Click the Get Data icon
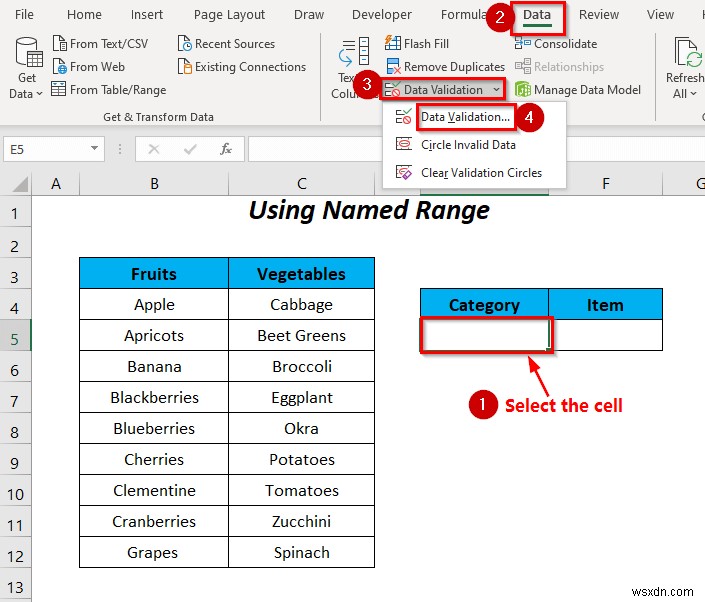 [29, 52]
